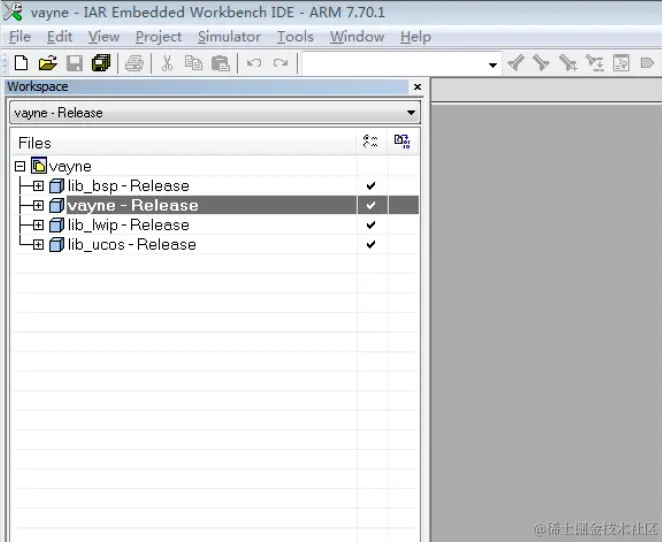Screen dimensions: 663x542
Task: Click the Go To line toolbar icon
Action: click(x=621, y=63)
